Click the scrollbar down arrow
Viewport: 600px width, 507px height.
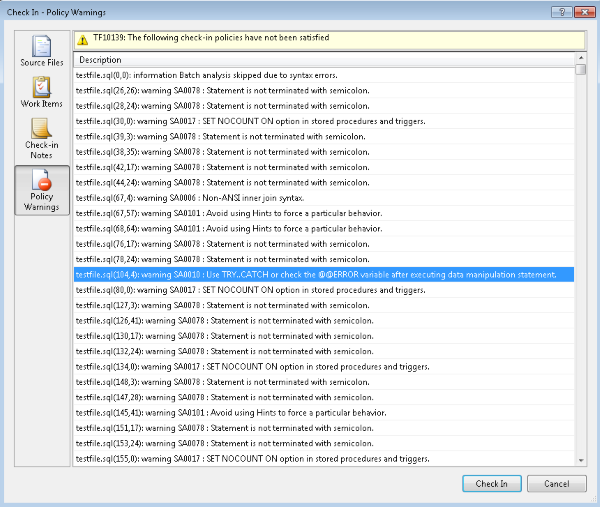click(x=581, y=461)
